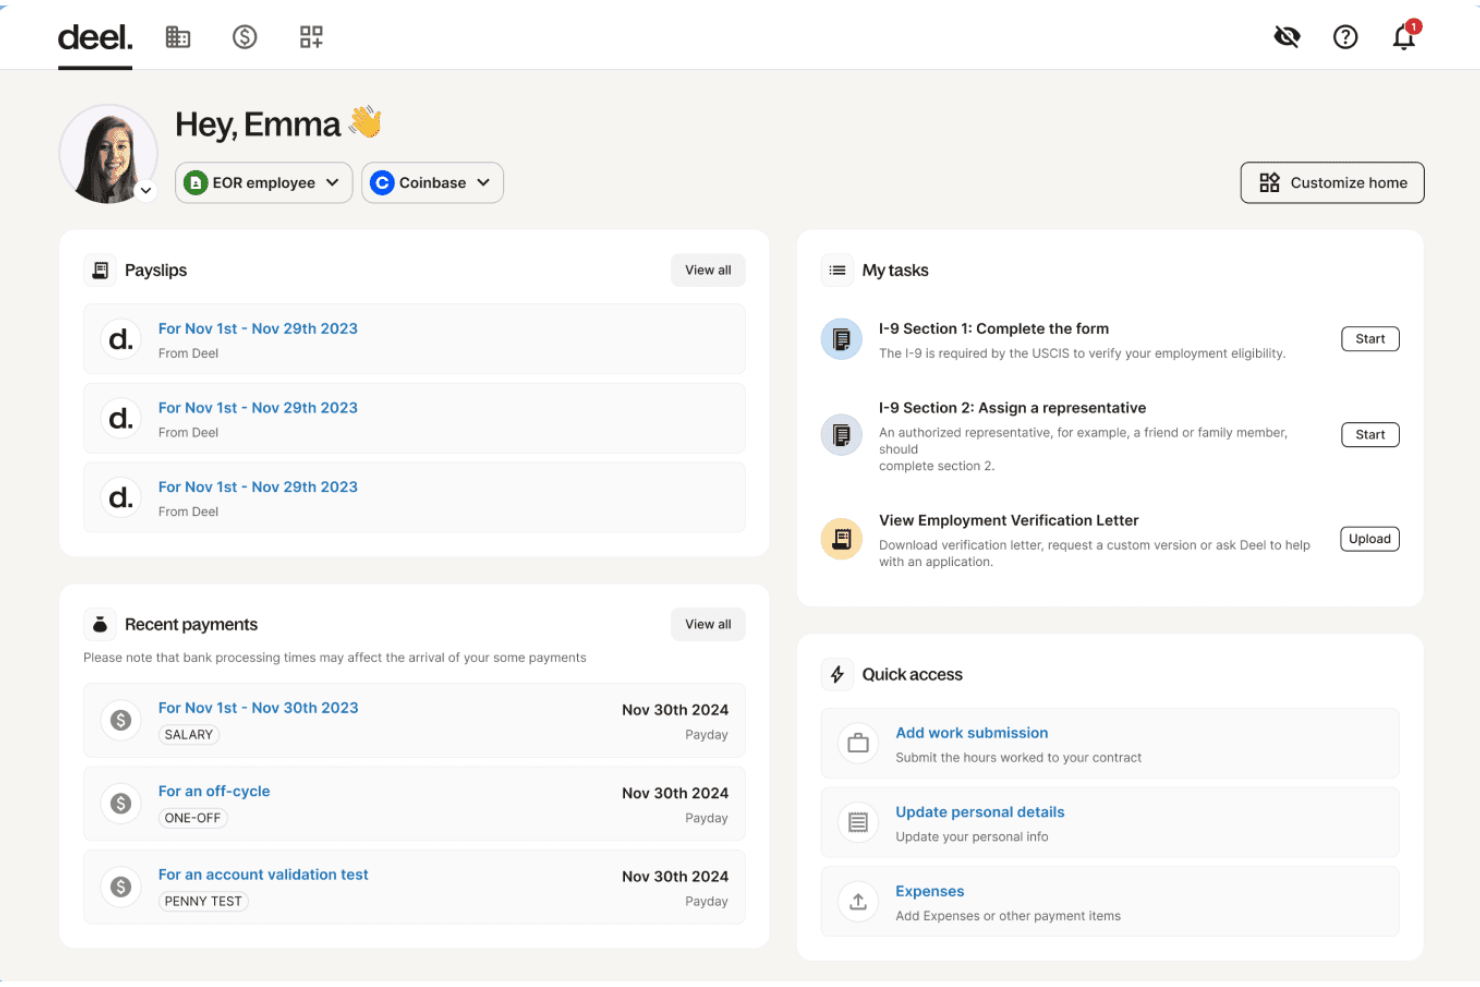The image size is (1480, 987).
Task: Open the Coinbase company dropdown
Action: [432, 183]
